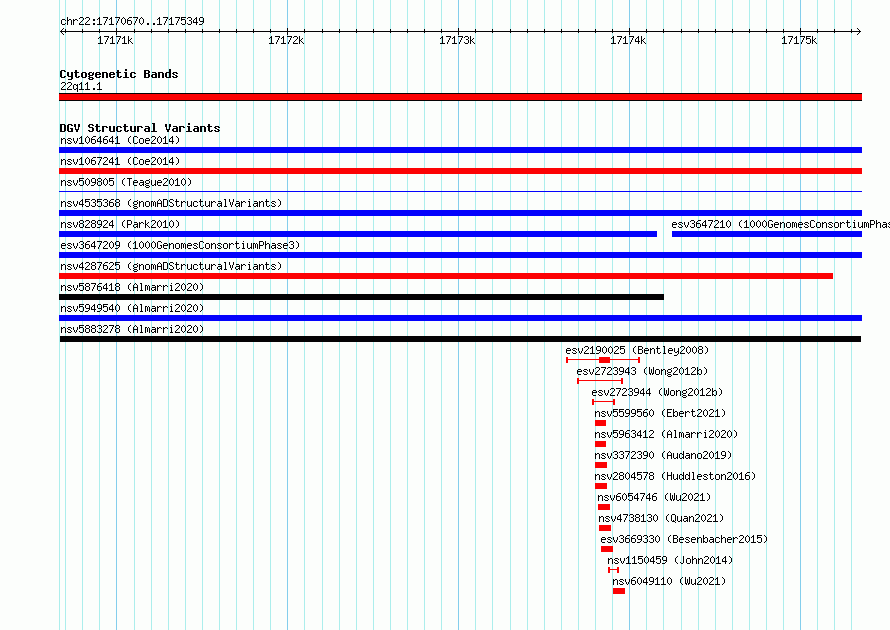Click the red box under nsv6049110
The height and width of the screenshot is (630, 890).
(x=619, y=591)
